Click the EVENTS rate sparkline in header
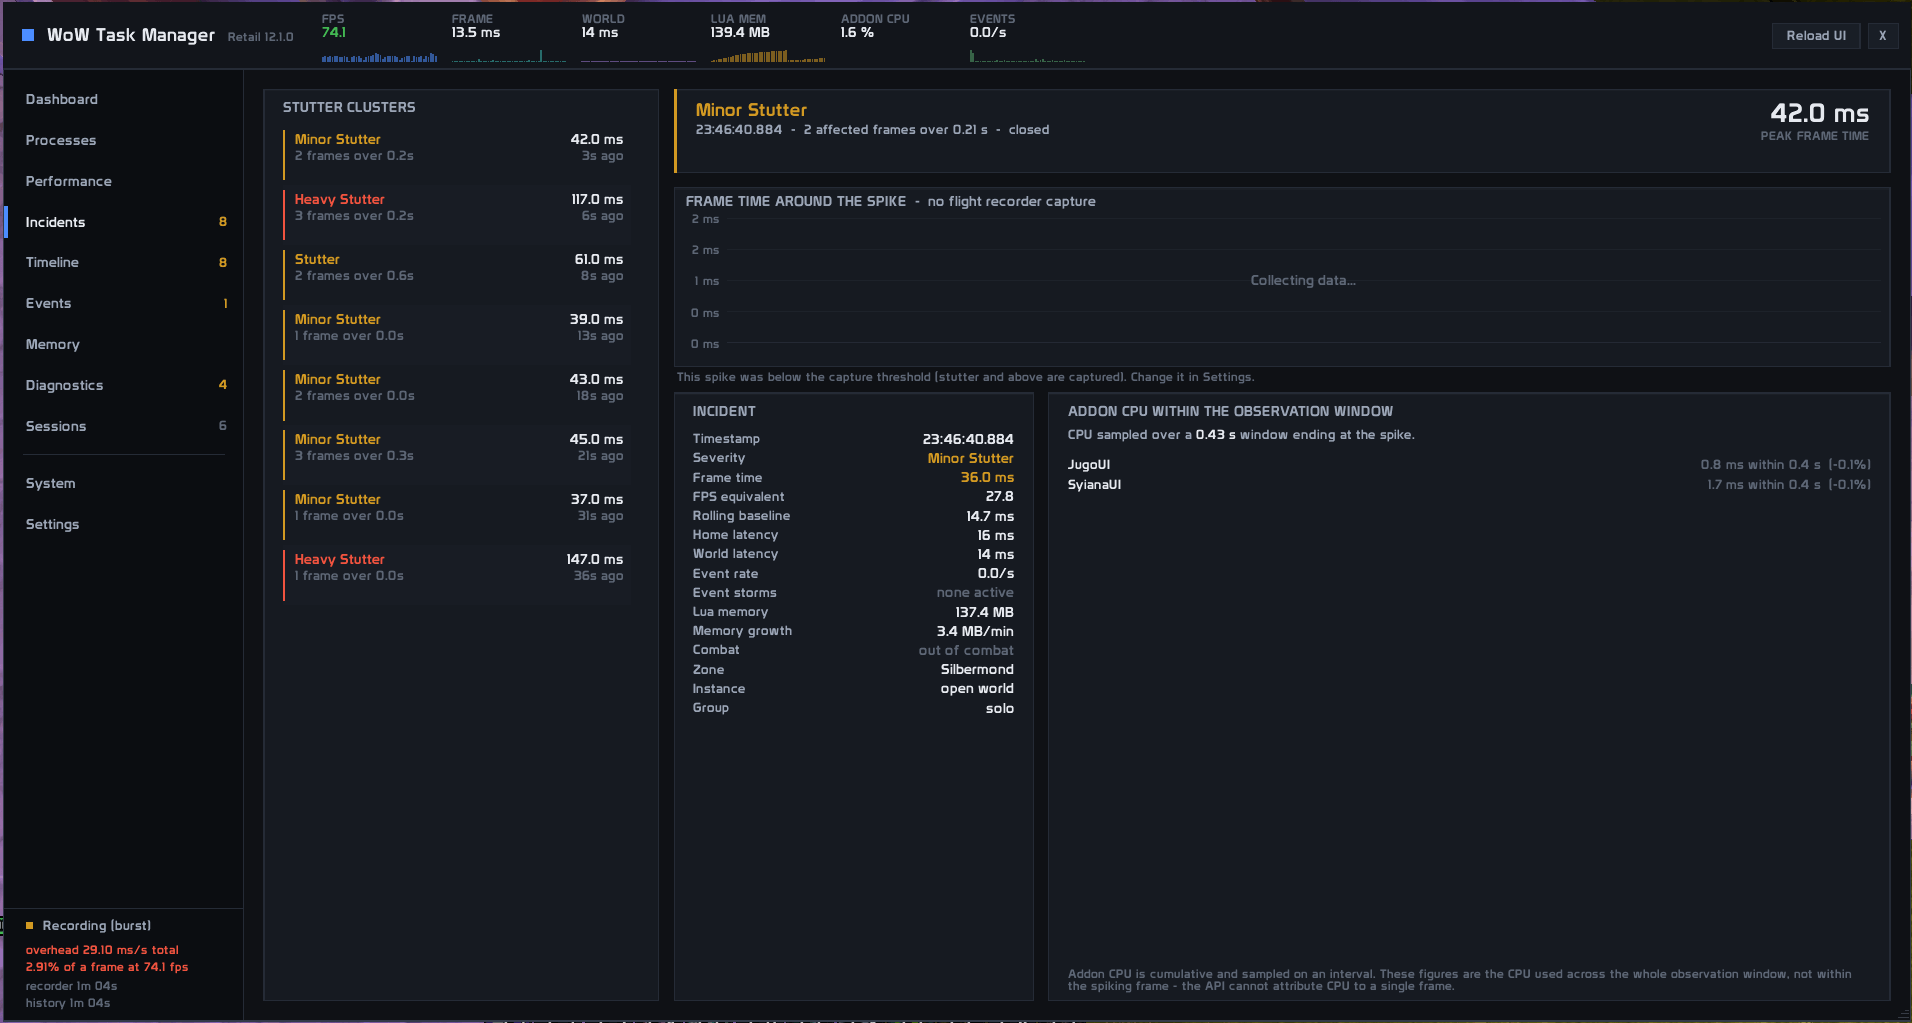1912x1023 pixels. pyautogui.click(x=1027, y=57)
